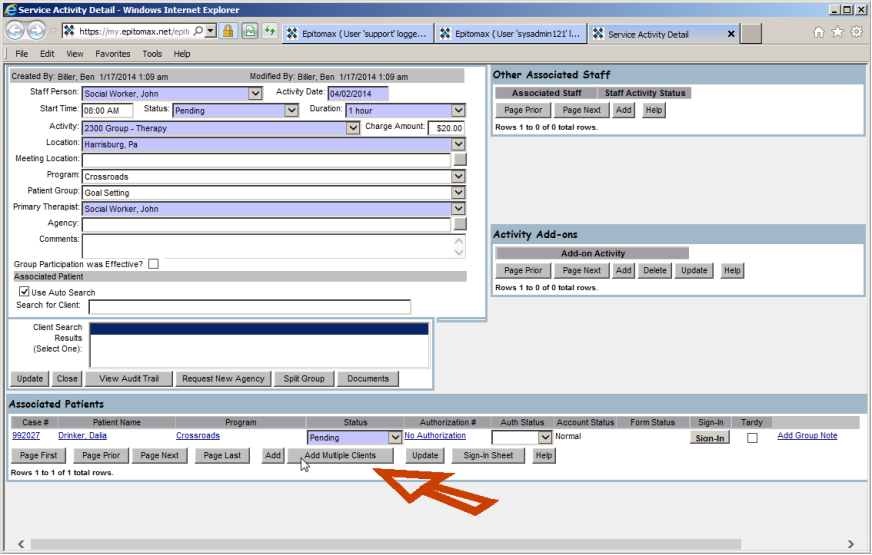Open the Favorites menu
872x555 pixels.
[112, 54]
